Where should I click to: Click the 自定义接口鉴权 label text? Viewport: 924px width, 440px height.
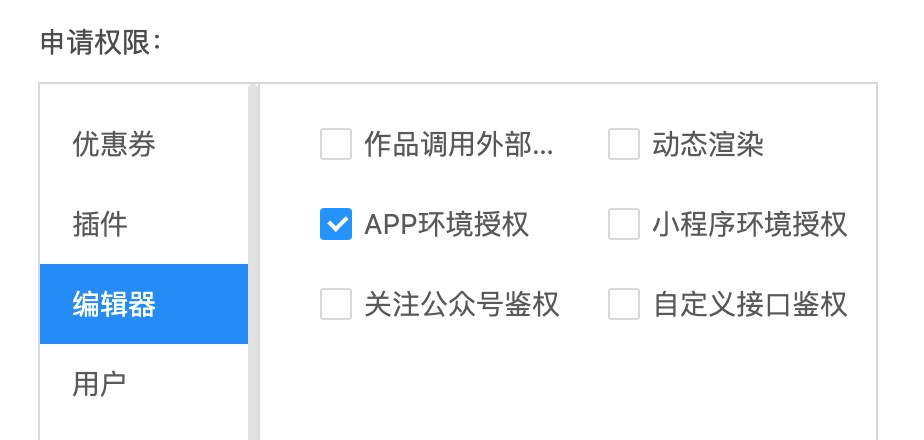750,305
